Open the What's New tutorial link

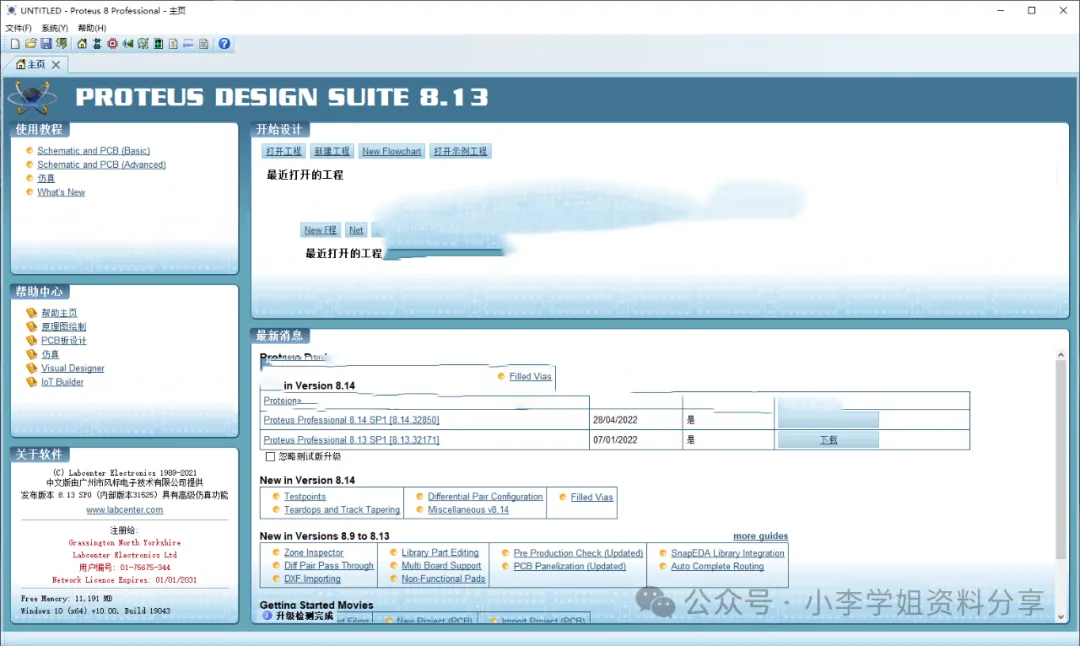tap(61, 192)
